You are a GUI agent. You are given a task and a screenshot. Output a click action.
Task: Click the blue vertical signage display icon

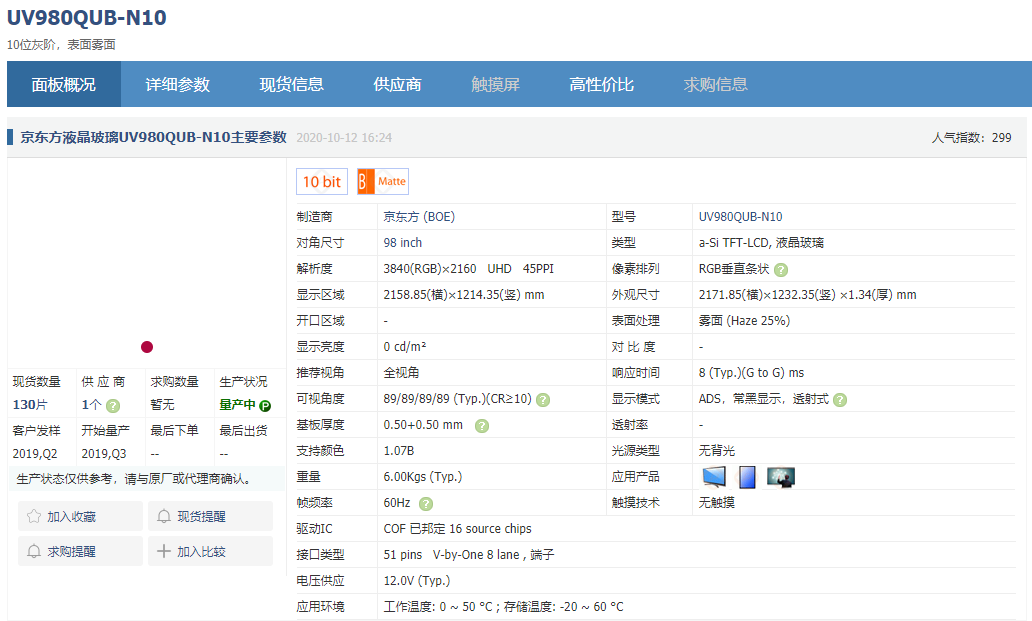(747, 477)
